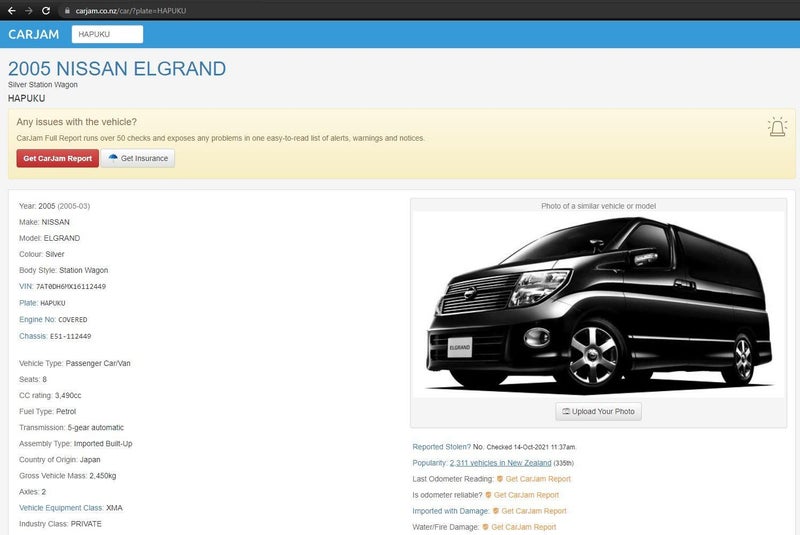Screen dimensions: 800x535
Task: Click the padlock icon in the address bar
Action: tap(67, 10)
